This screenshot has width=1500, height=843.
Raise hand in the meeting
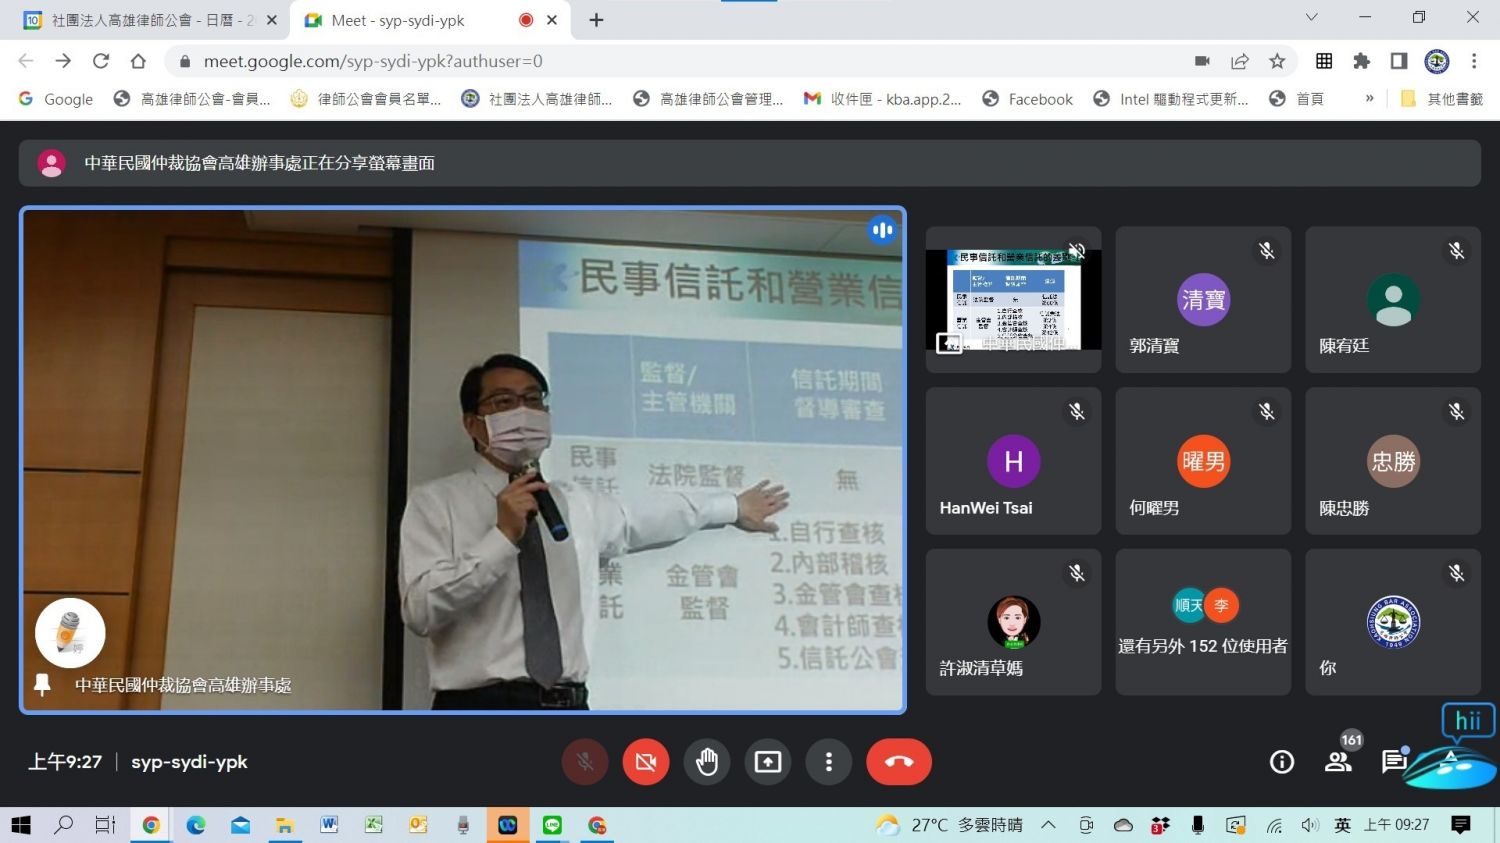[x=707, y=762]
